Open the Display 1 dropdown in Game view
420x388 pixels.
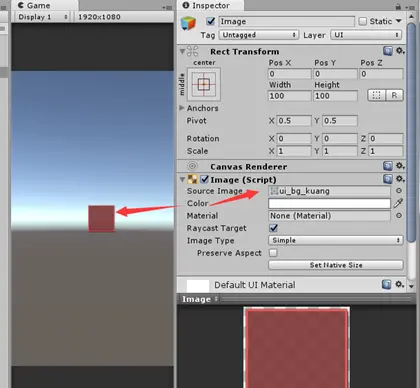(42, 17)
